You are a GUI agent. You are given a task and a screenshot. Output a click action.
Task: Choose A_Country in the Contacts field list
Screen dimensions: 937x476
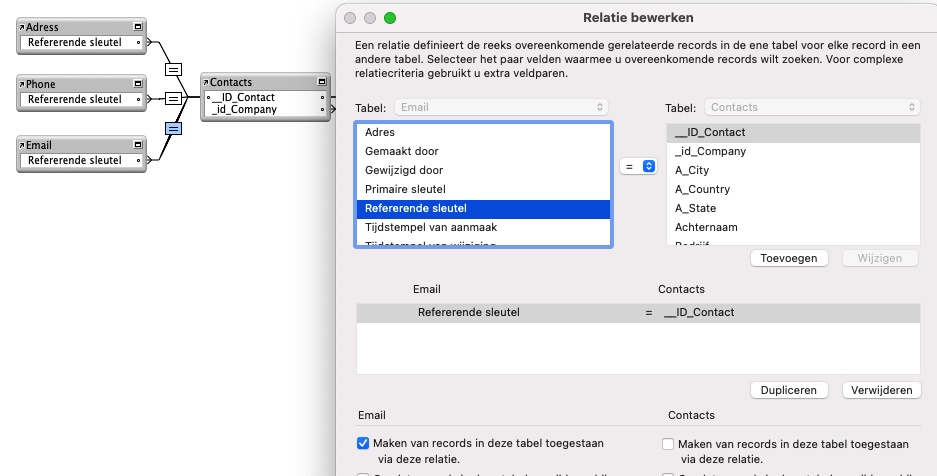click(703, 189)
